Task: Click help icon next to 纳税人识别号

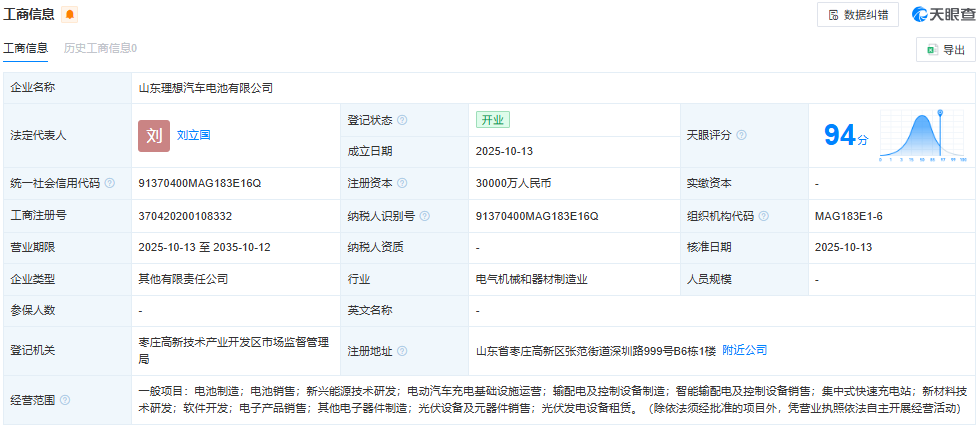Action: (425, 216)
